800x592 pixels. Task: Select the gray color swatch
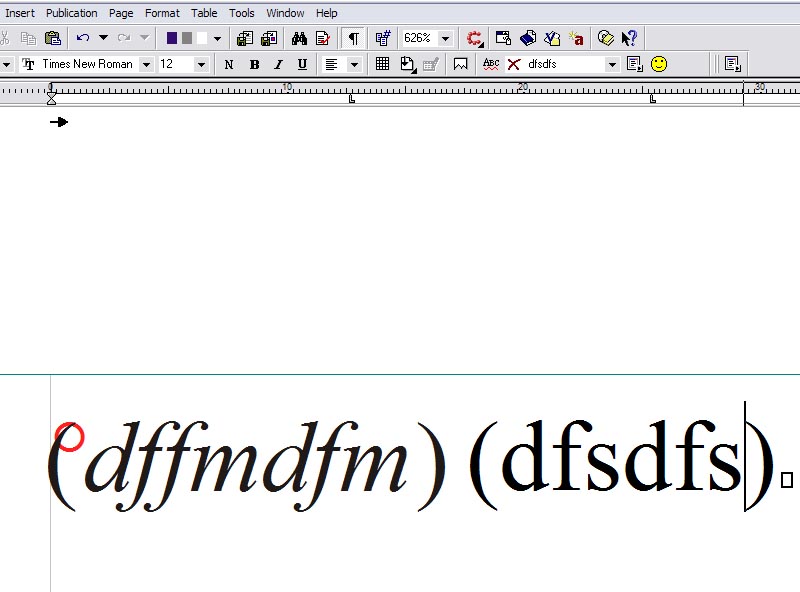tap(187, 38)
